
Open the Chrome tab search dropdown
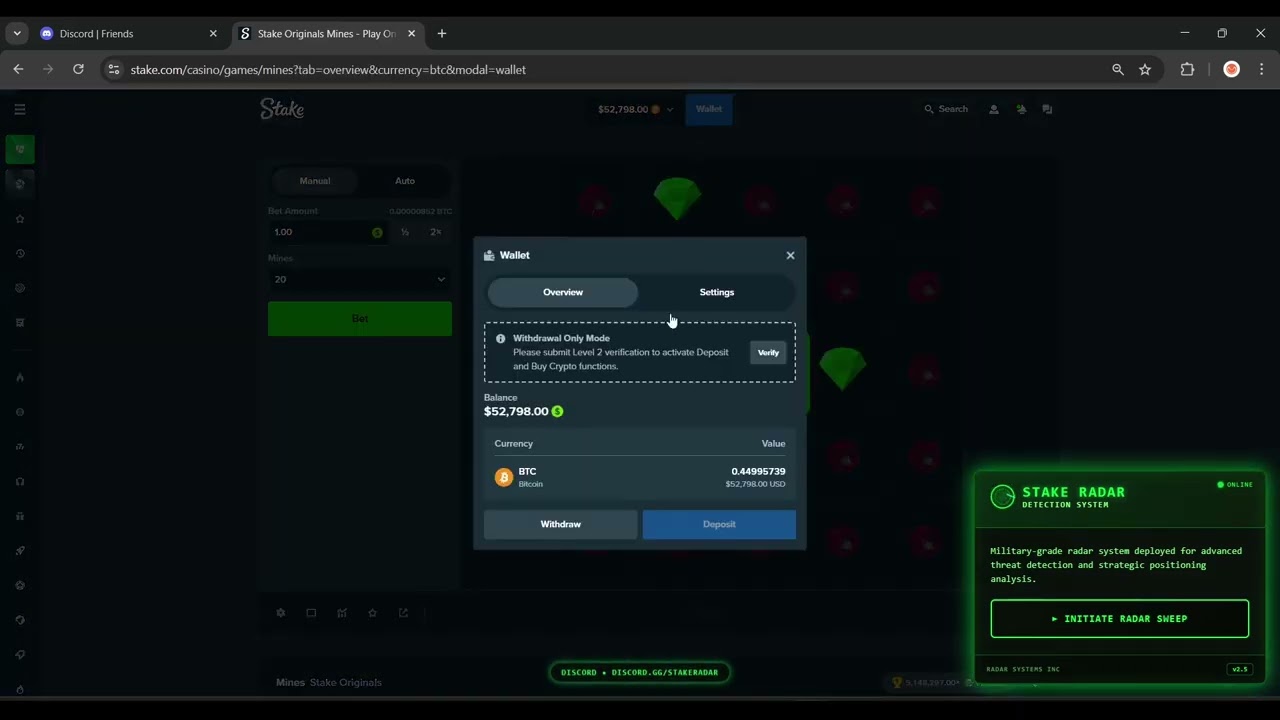[17, 33]
